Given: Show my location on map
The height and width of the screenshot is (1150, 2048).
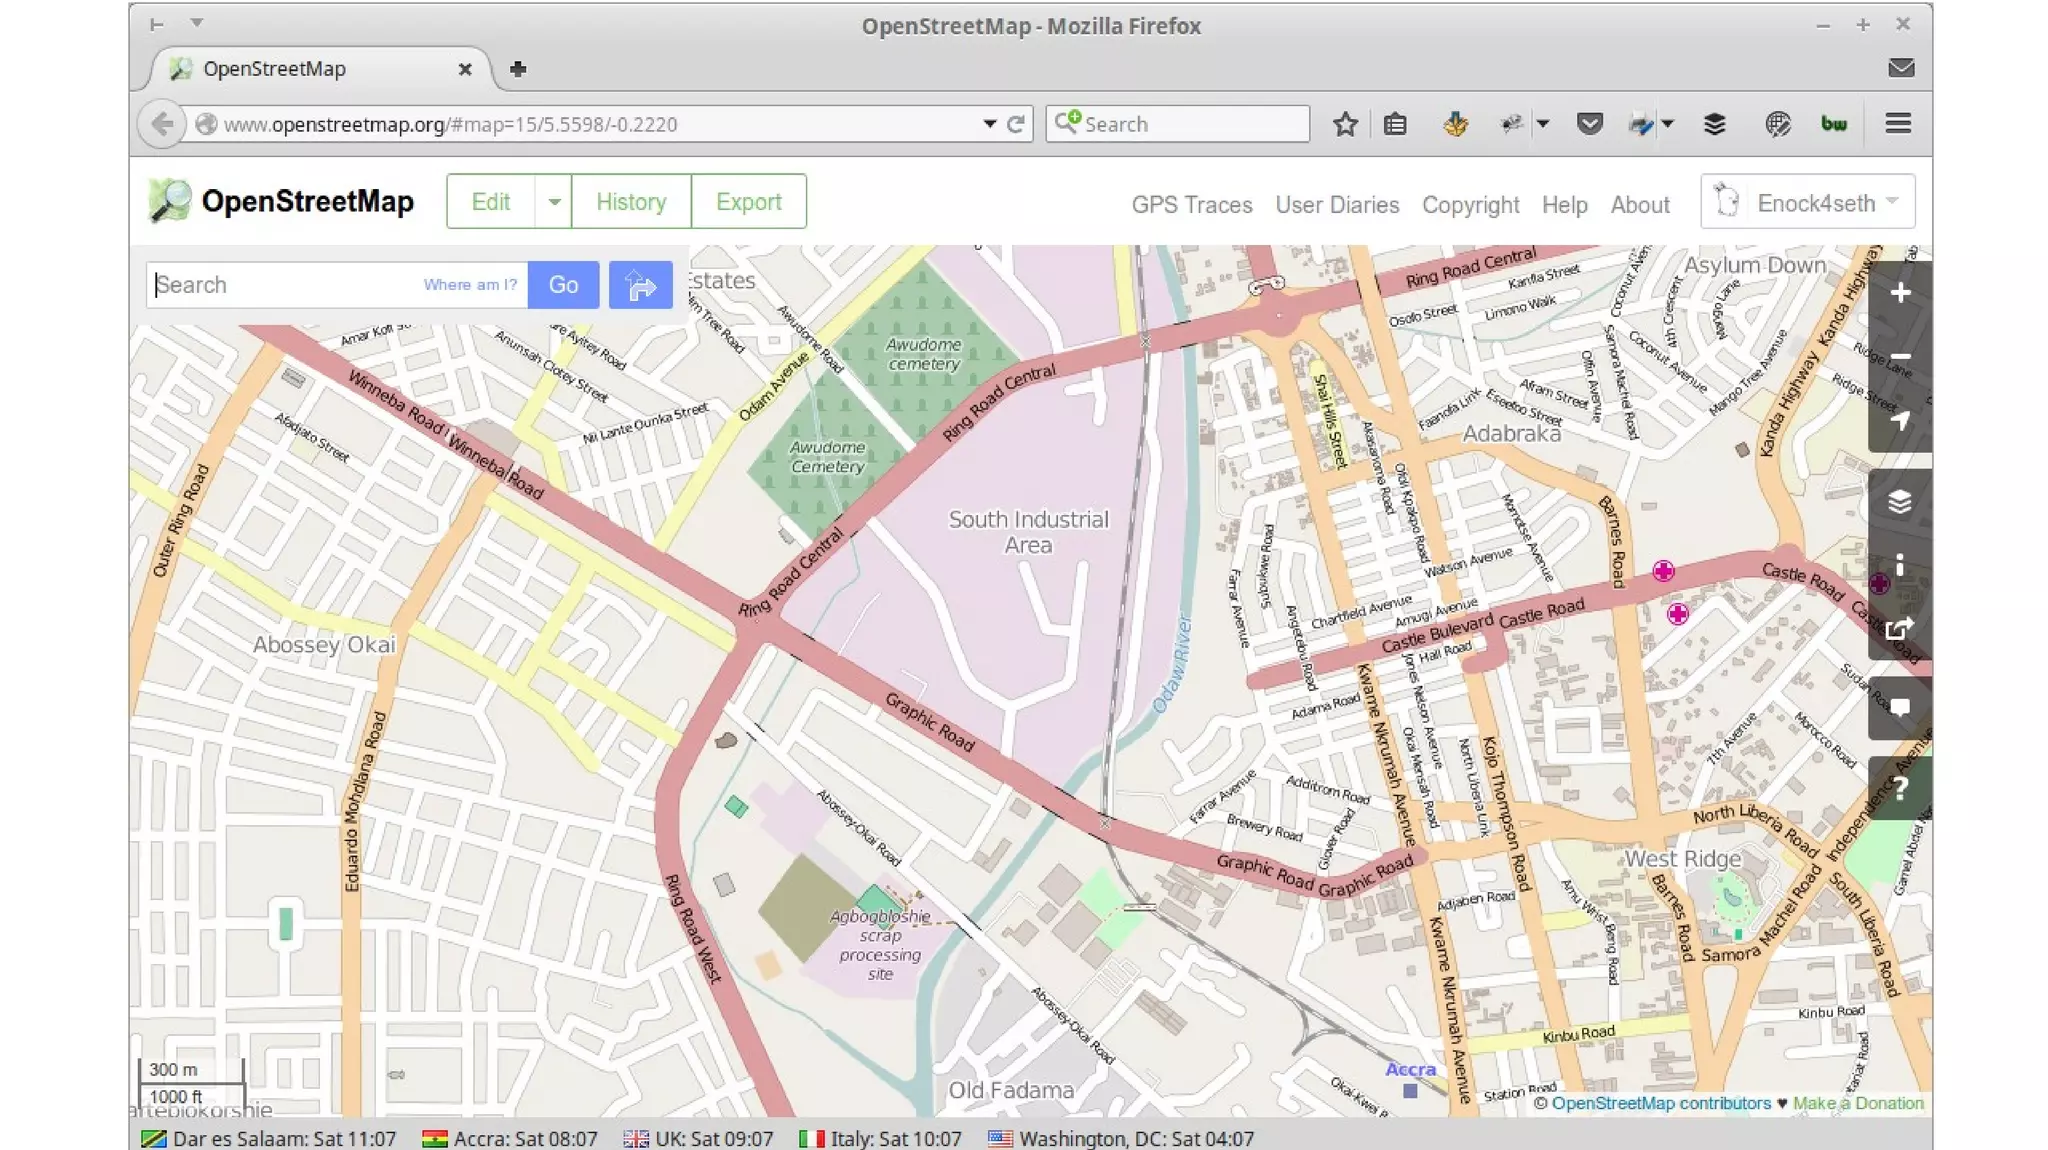Looking at the screenshot, I should pyautogui.click(x=1899, y=421).
